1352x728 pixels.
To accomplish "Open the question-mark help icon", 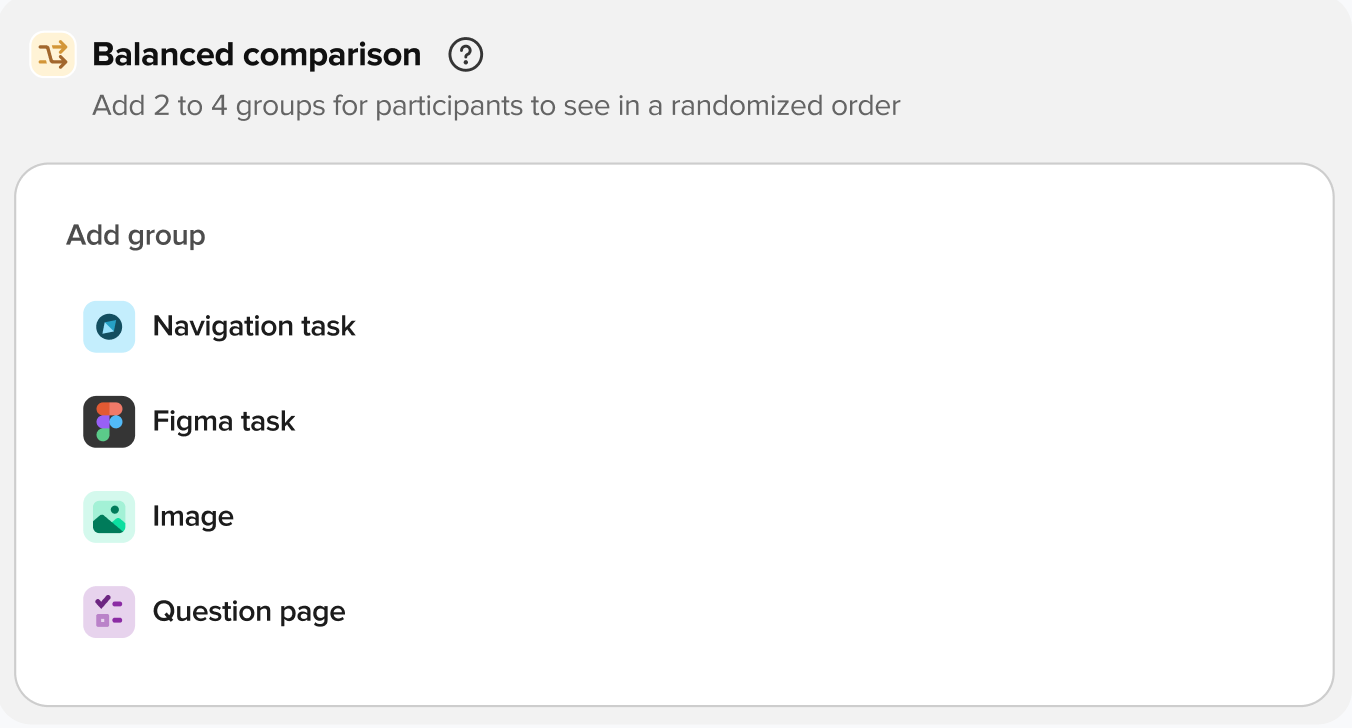I will (466, 54).
